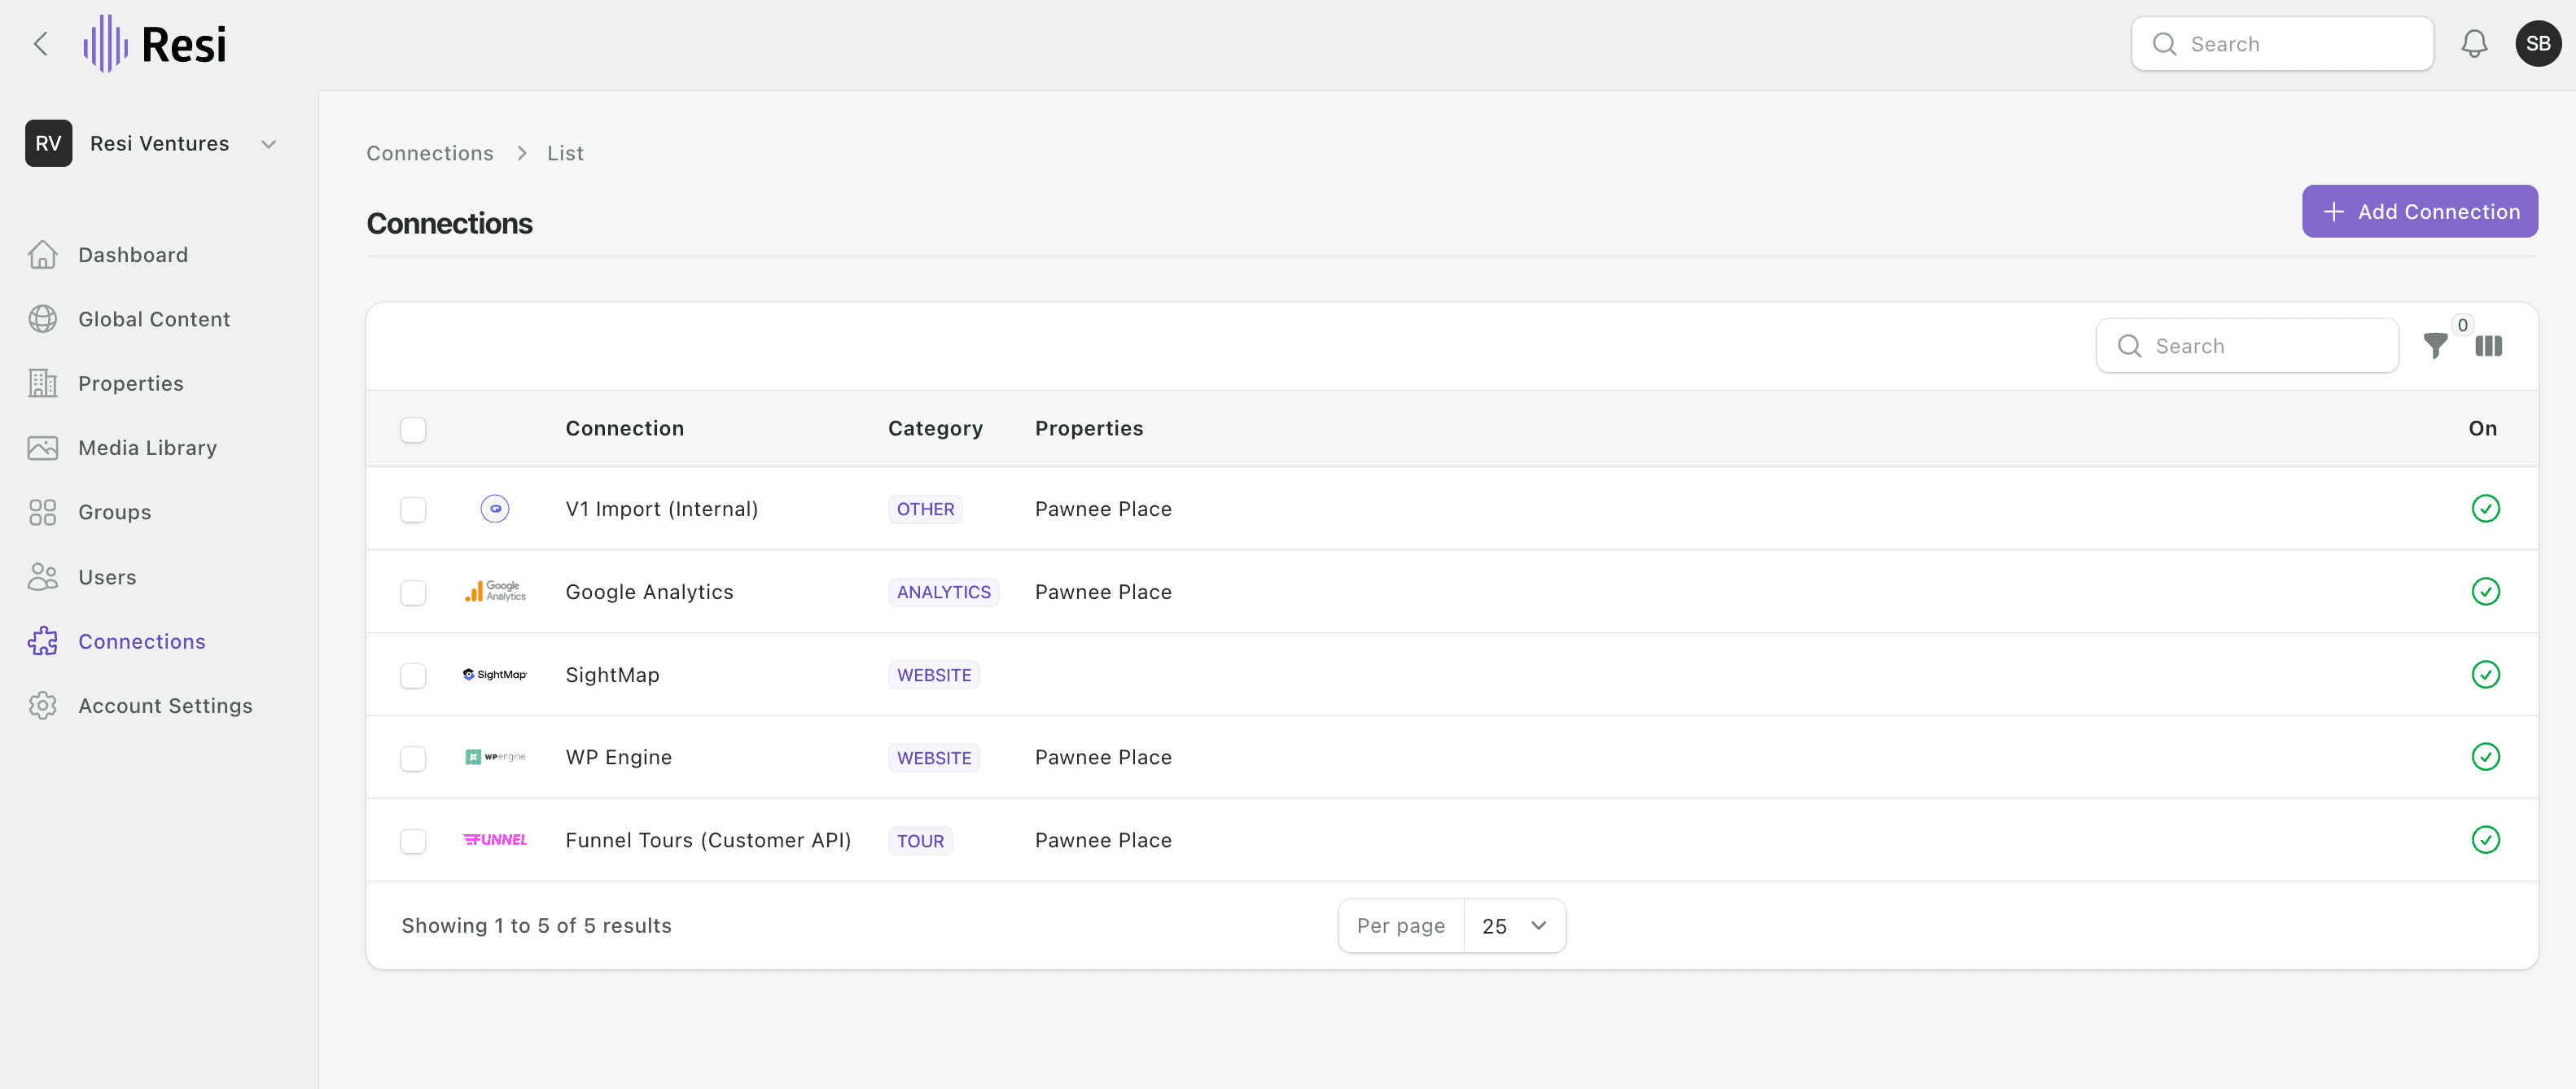Select Connections in the sidebar

tap(117, 642)
